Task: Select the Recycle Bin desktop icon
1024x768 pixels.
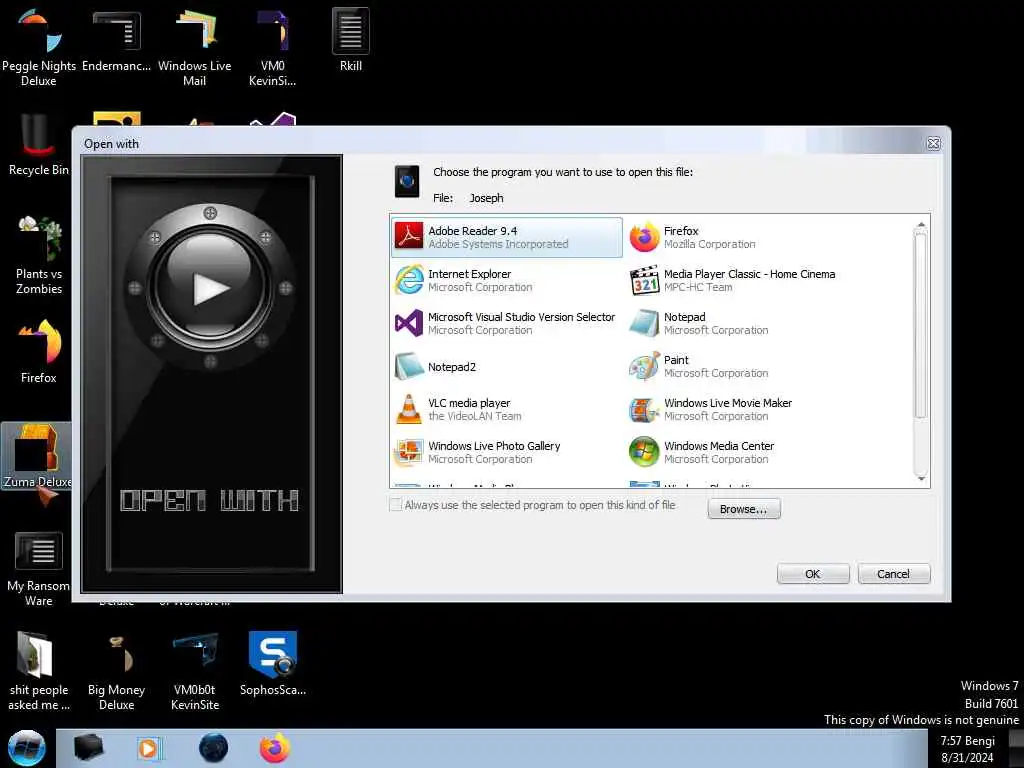Action: click(x=39, y=146)
